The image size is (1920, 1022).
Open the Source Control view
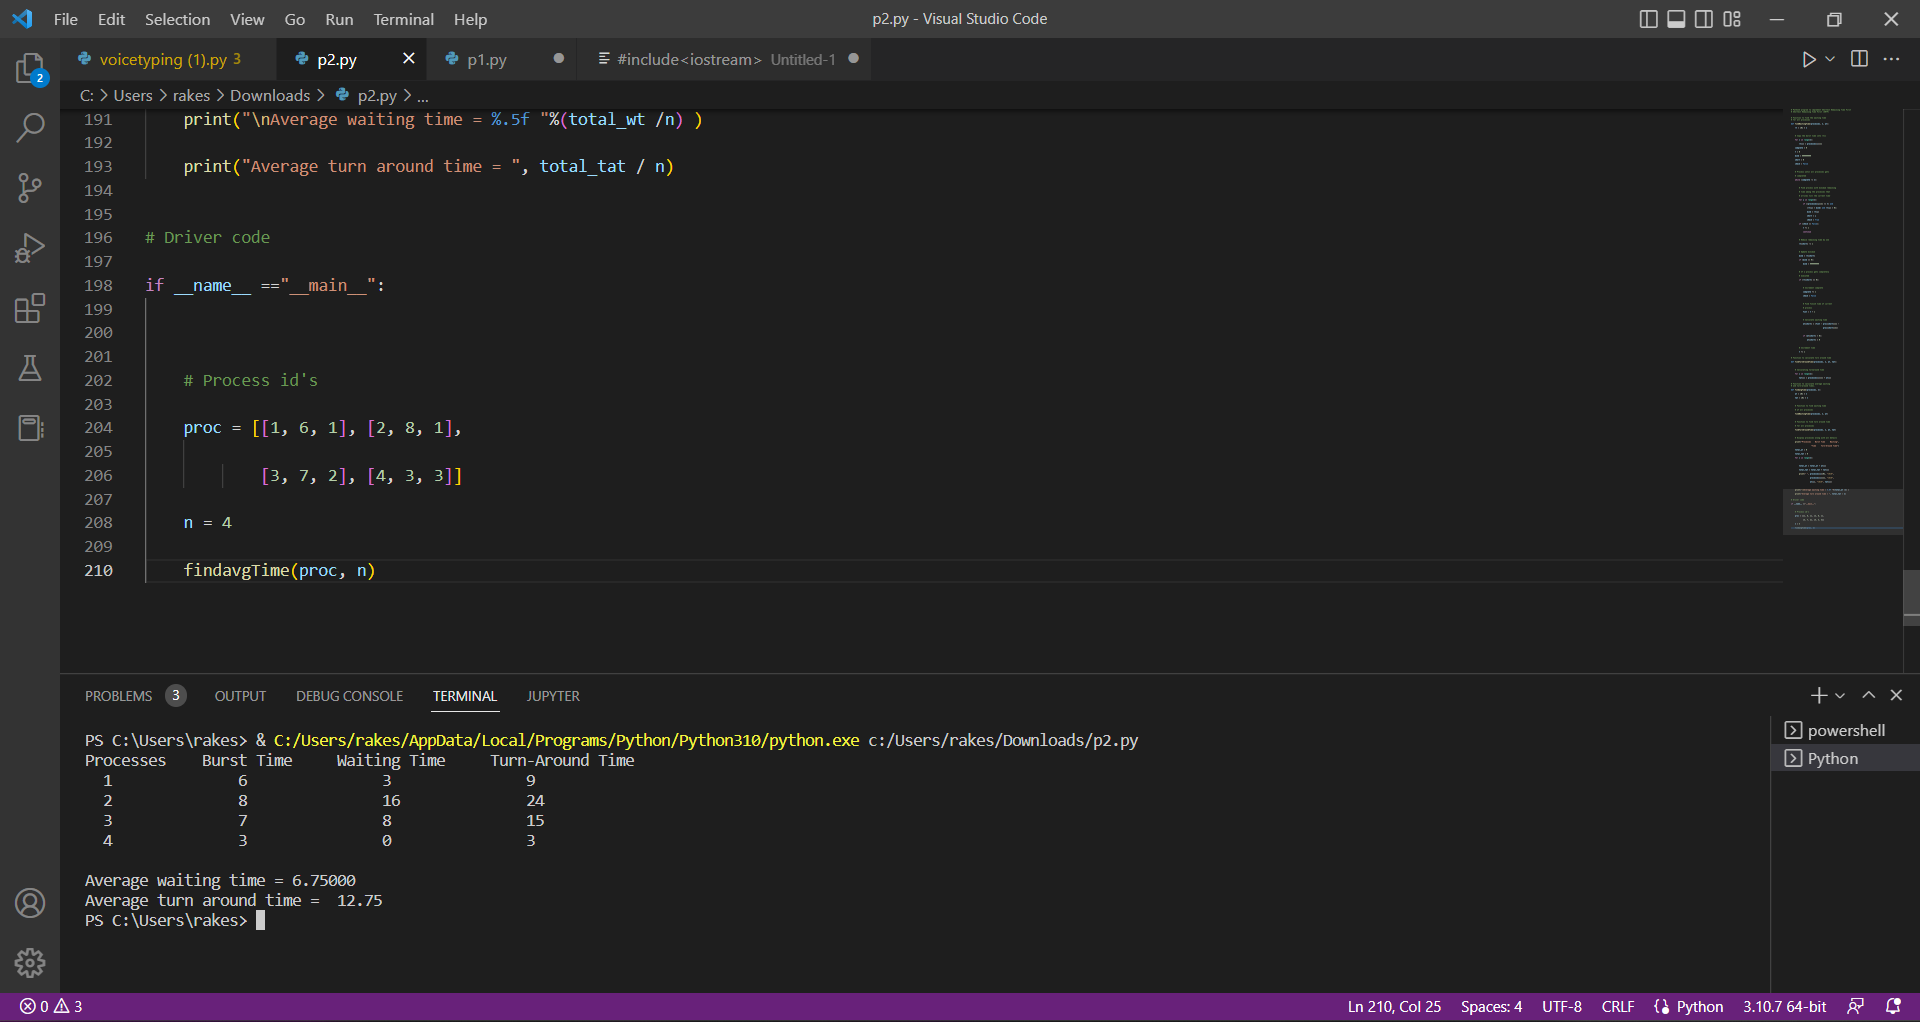pos(30,188)
